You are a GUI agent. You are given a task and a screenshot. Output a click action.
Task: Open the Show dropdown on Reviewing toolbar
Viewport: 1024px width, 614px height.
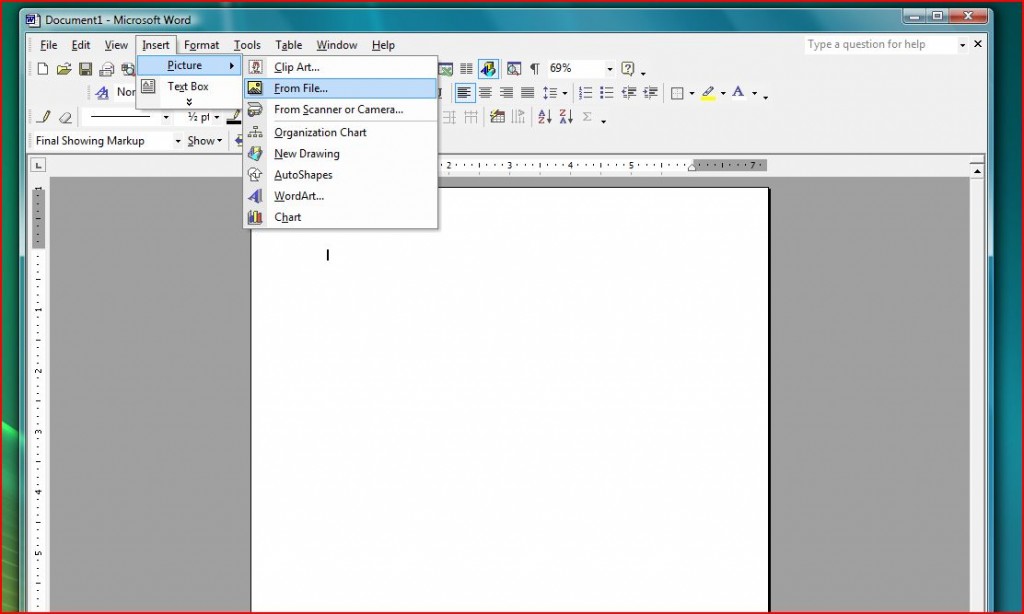[x=205, y=141]
